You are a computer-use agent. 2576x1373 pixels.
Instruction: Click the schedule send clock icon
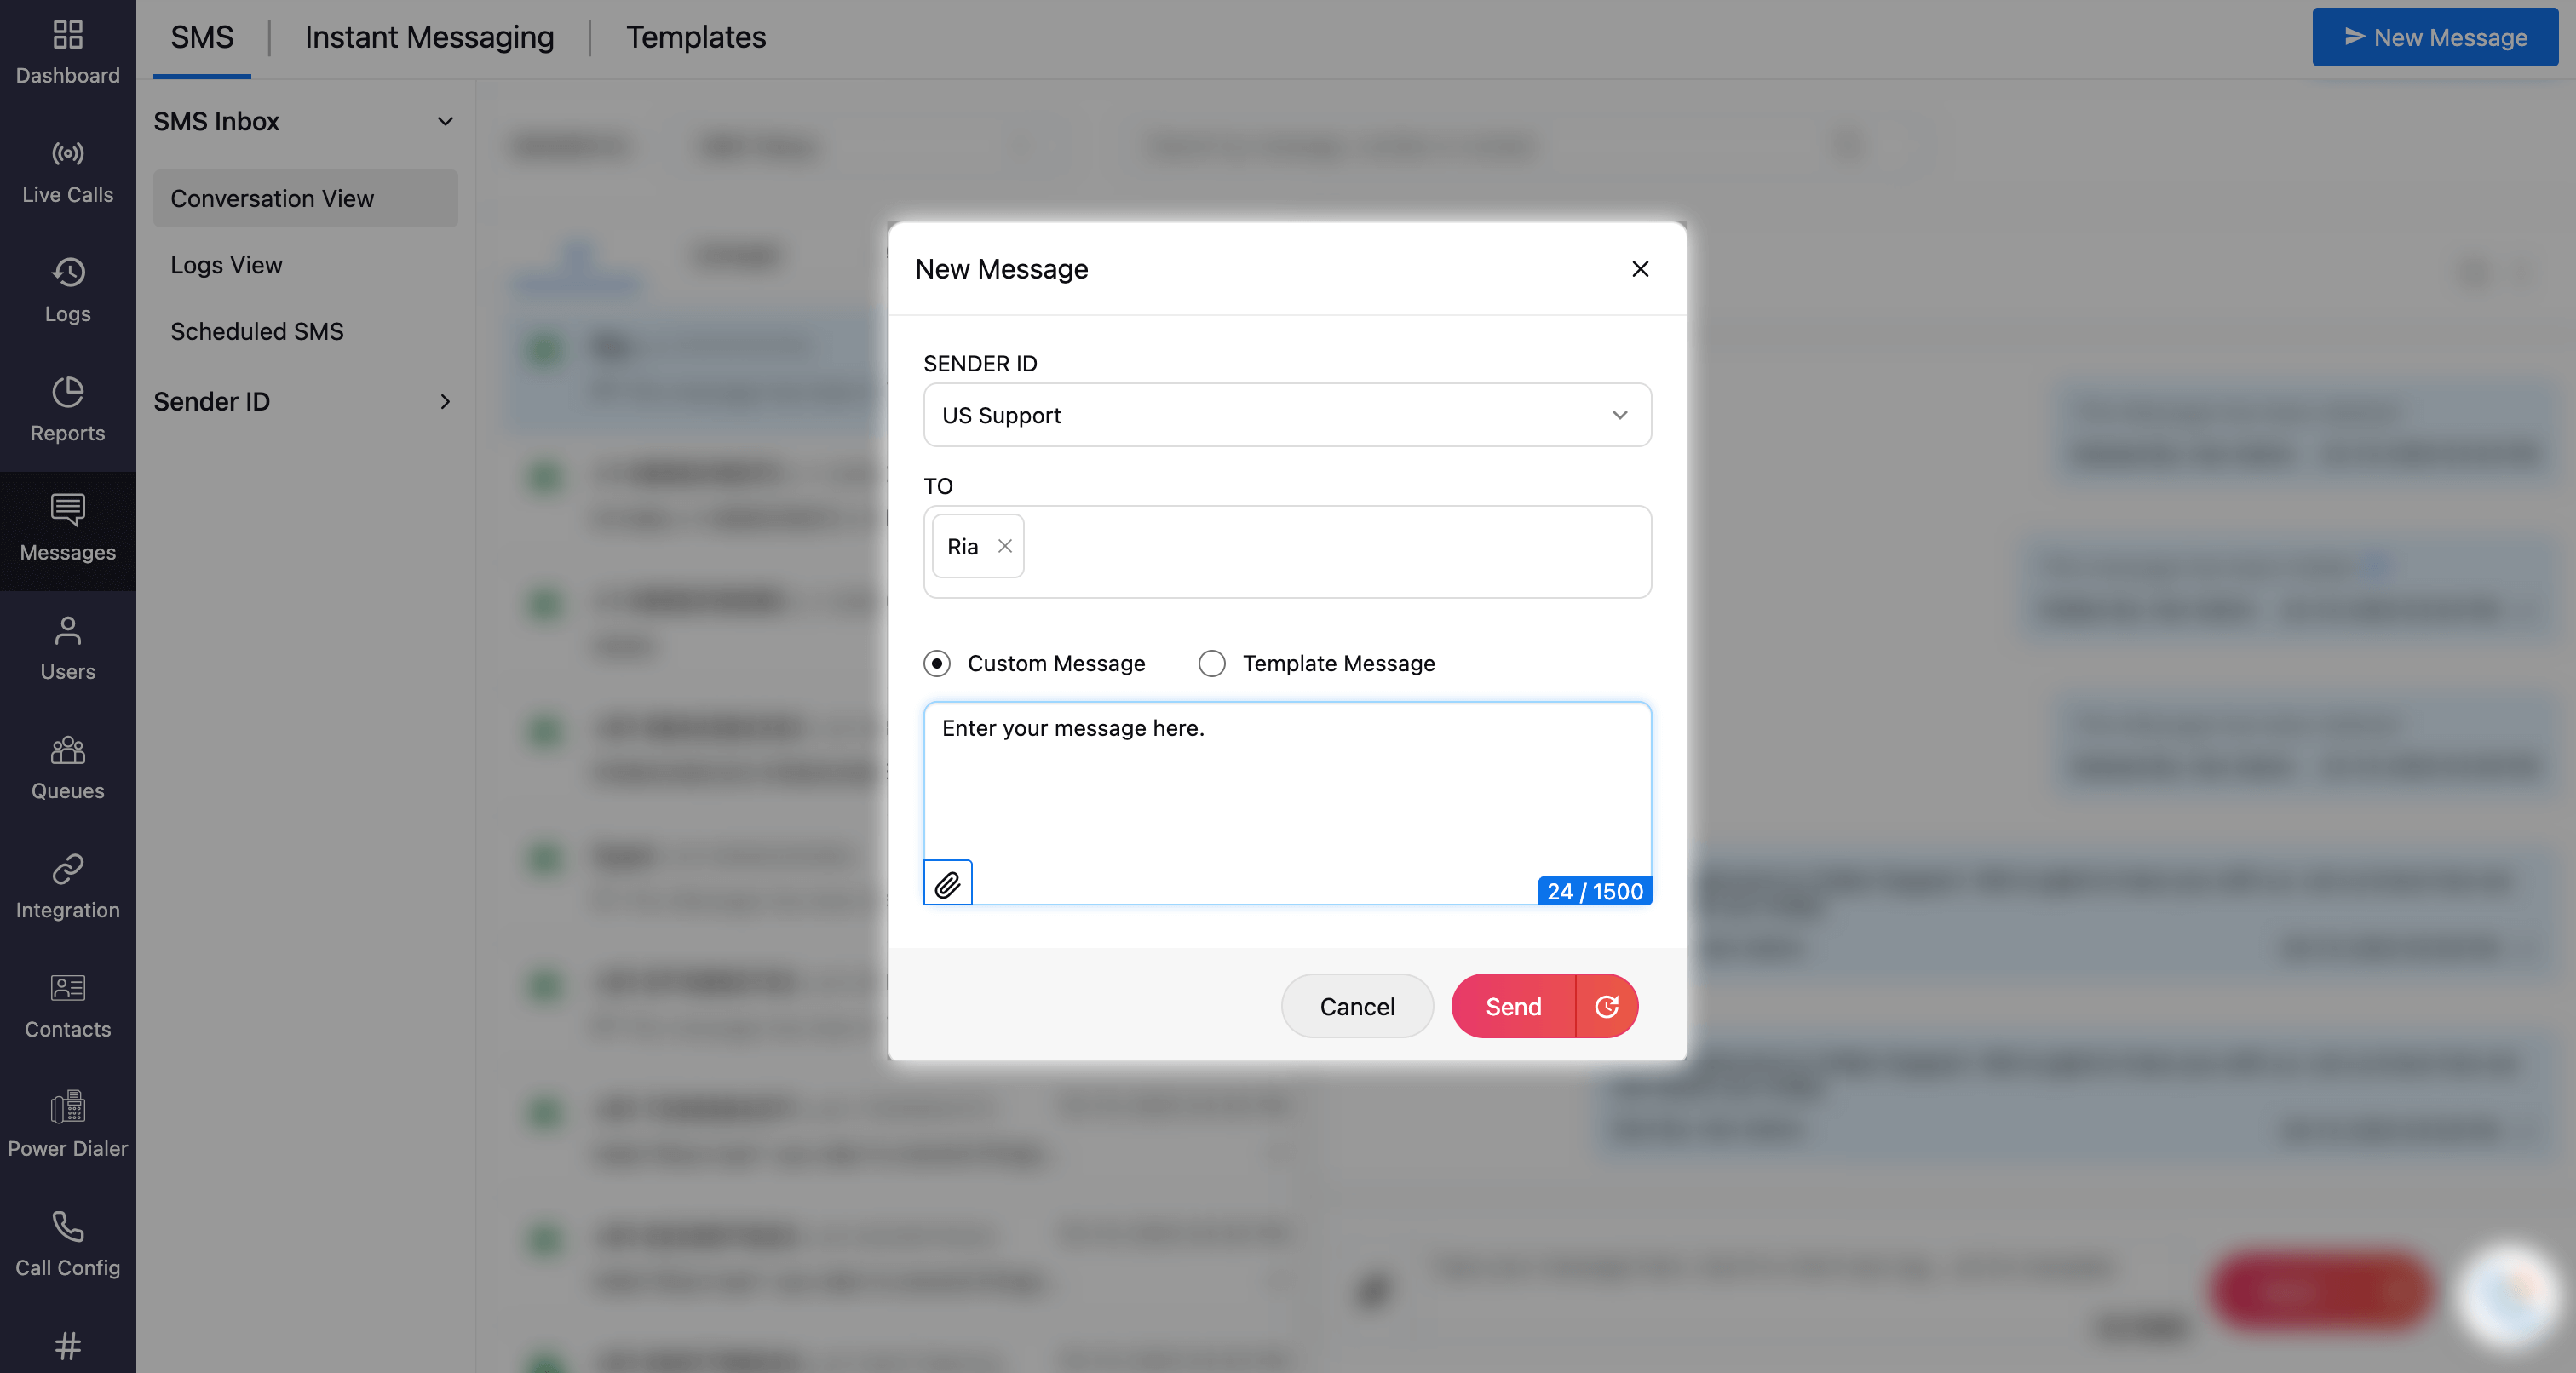click(1606, 1006)
